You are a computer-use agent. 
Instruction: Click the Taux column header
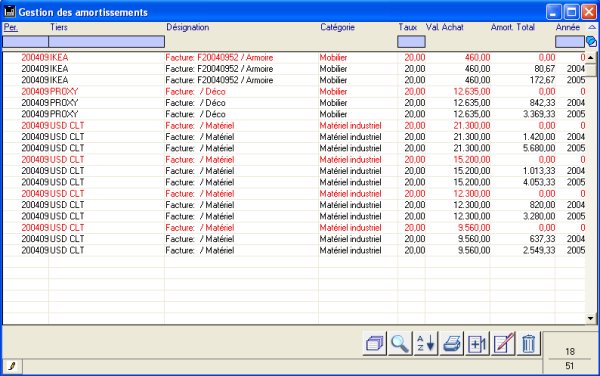pyautogui.click(x=408, y=27)
